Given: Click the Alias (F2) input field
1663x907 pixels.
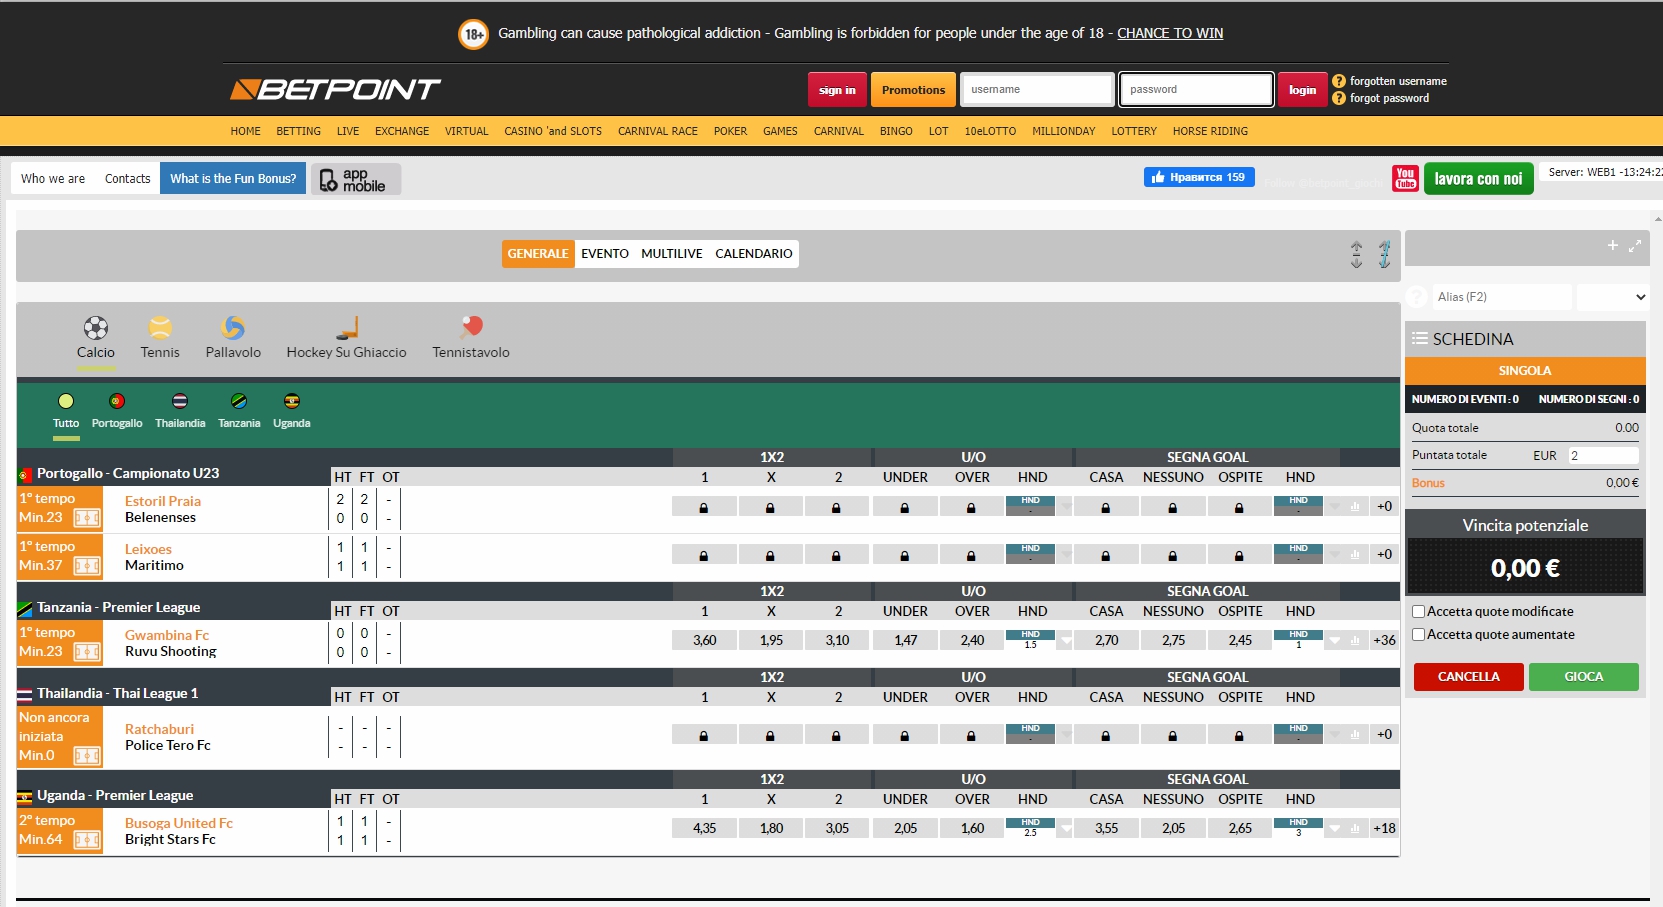Looking at the screenshot, I should 1502,297.
